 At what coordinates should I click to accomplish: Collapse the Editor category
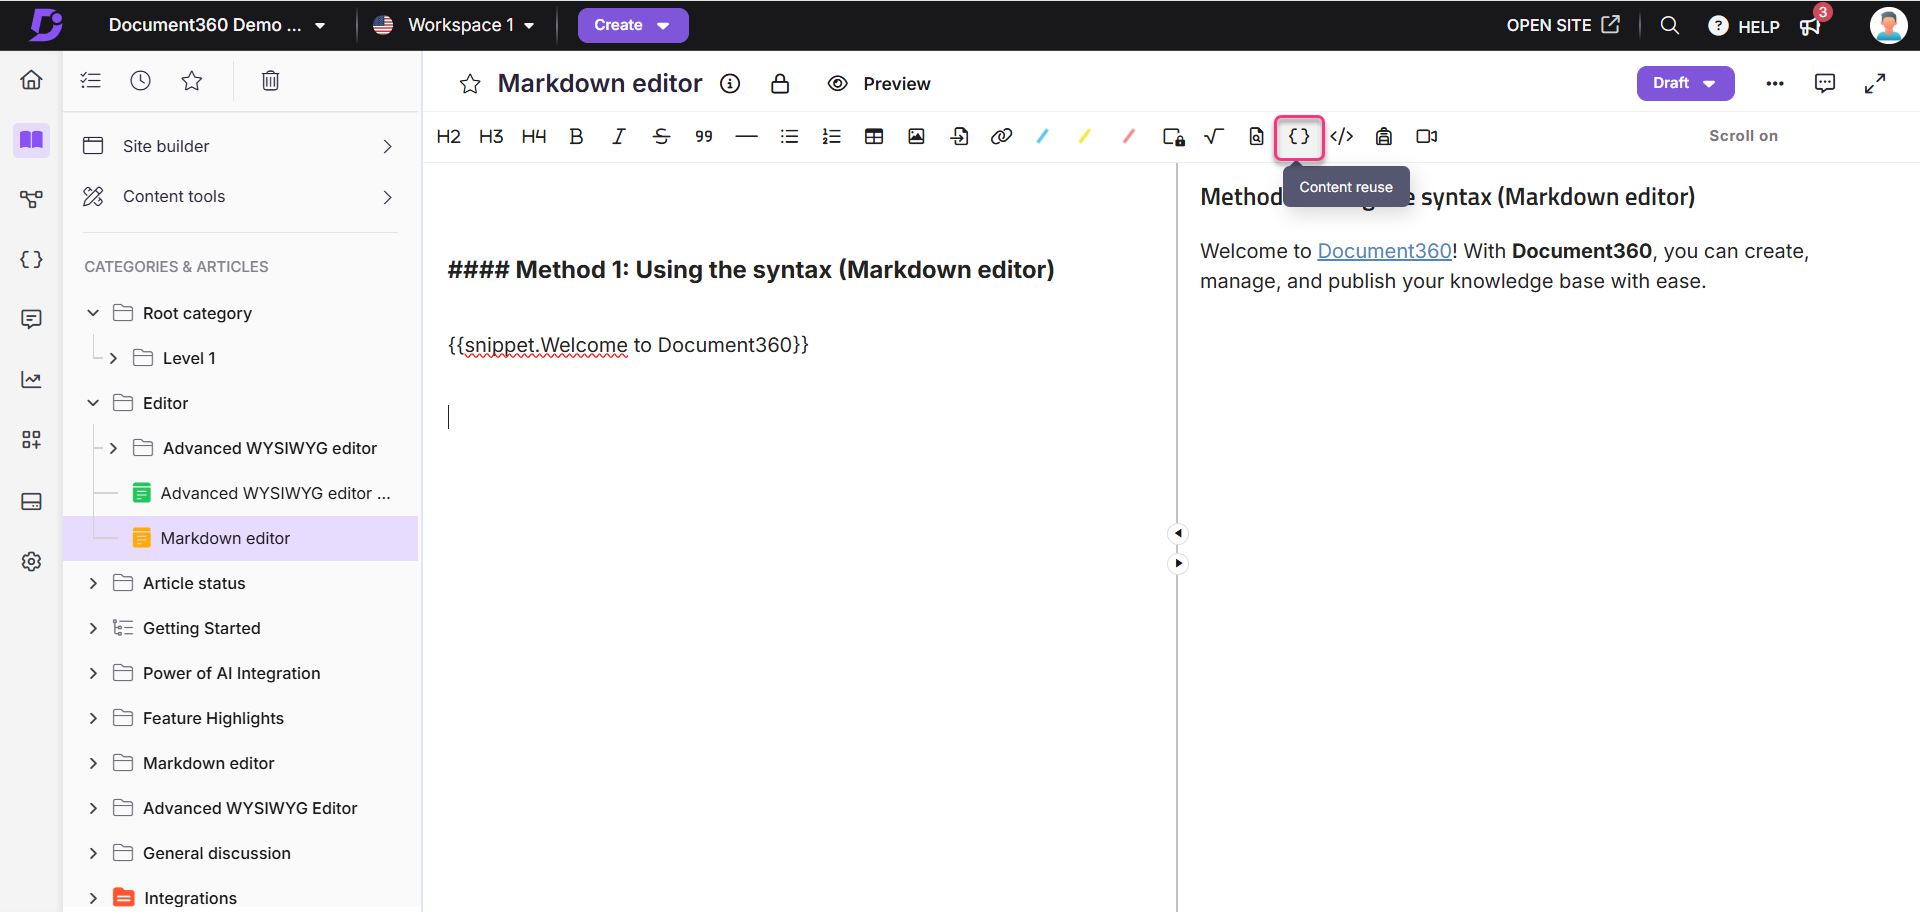tap(93, 403)
